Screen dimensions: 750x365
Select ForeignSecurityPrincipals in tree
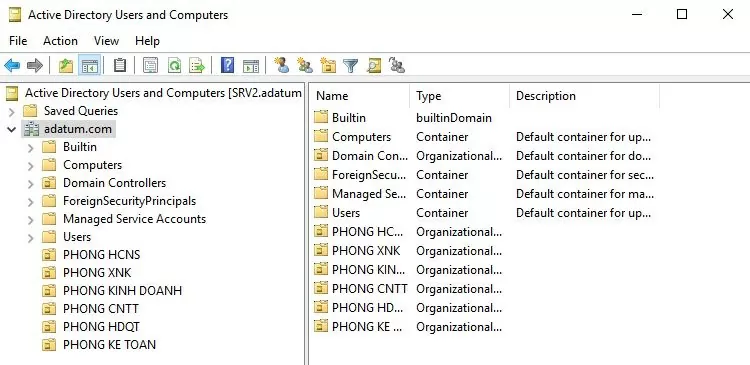pos(130,201)
